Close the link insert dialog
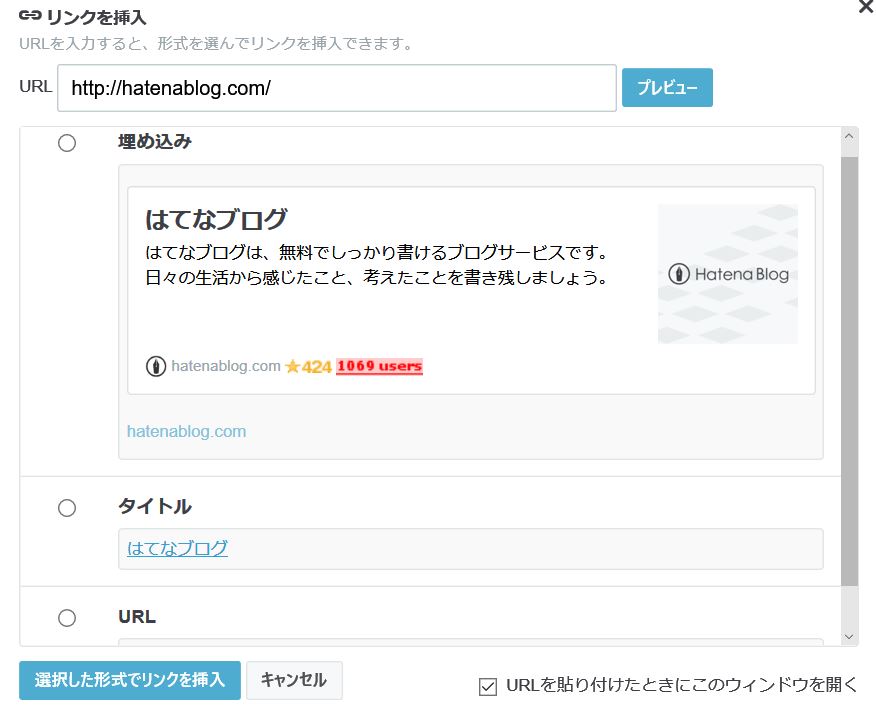The image size is (876, 707). [x=866, y=7]
